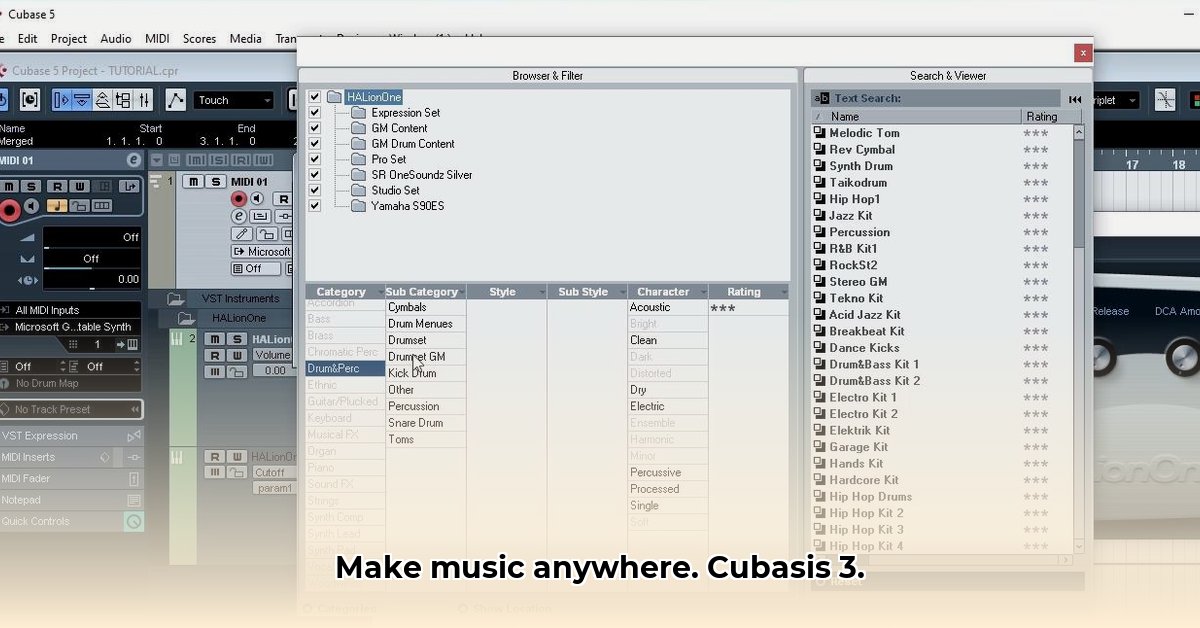Uncheck the Yamaha S90ES checkbox
Screen dimensions: 1200x628
pos(314,206)
